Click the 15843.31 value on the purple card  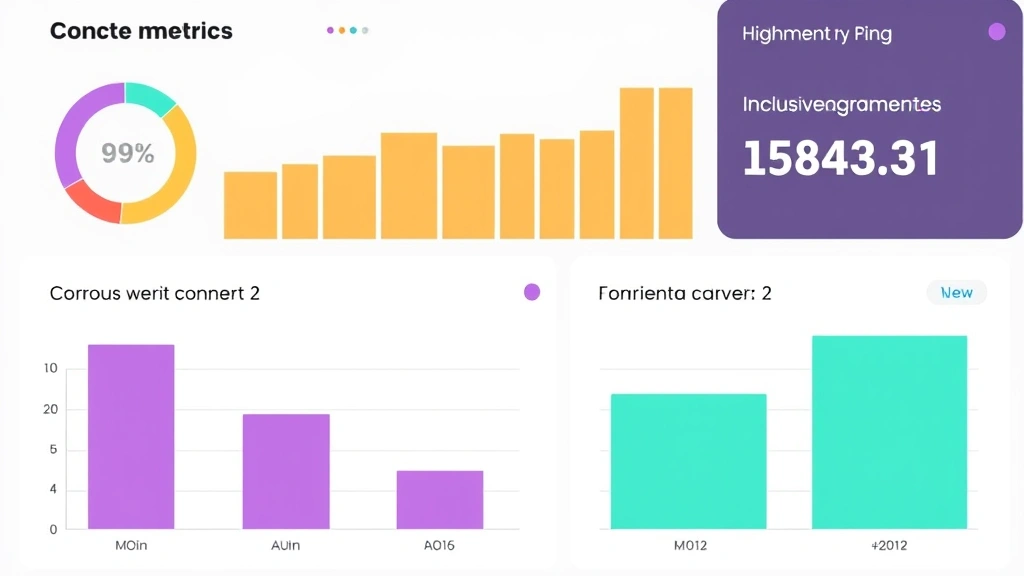(x=840, y=158)
